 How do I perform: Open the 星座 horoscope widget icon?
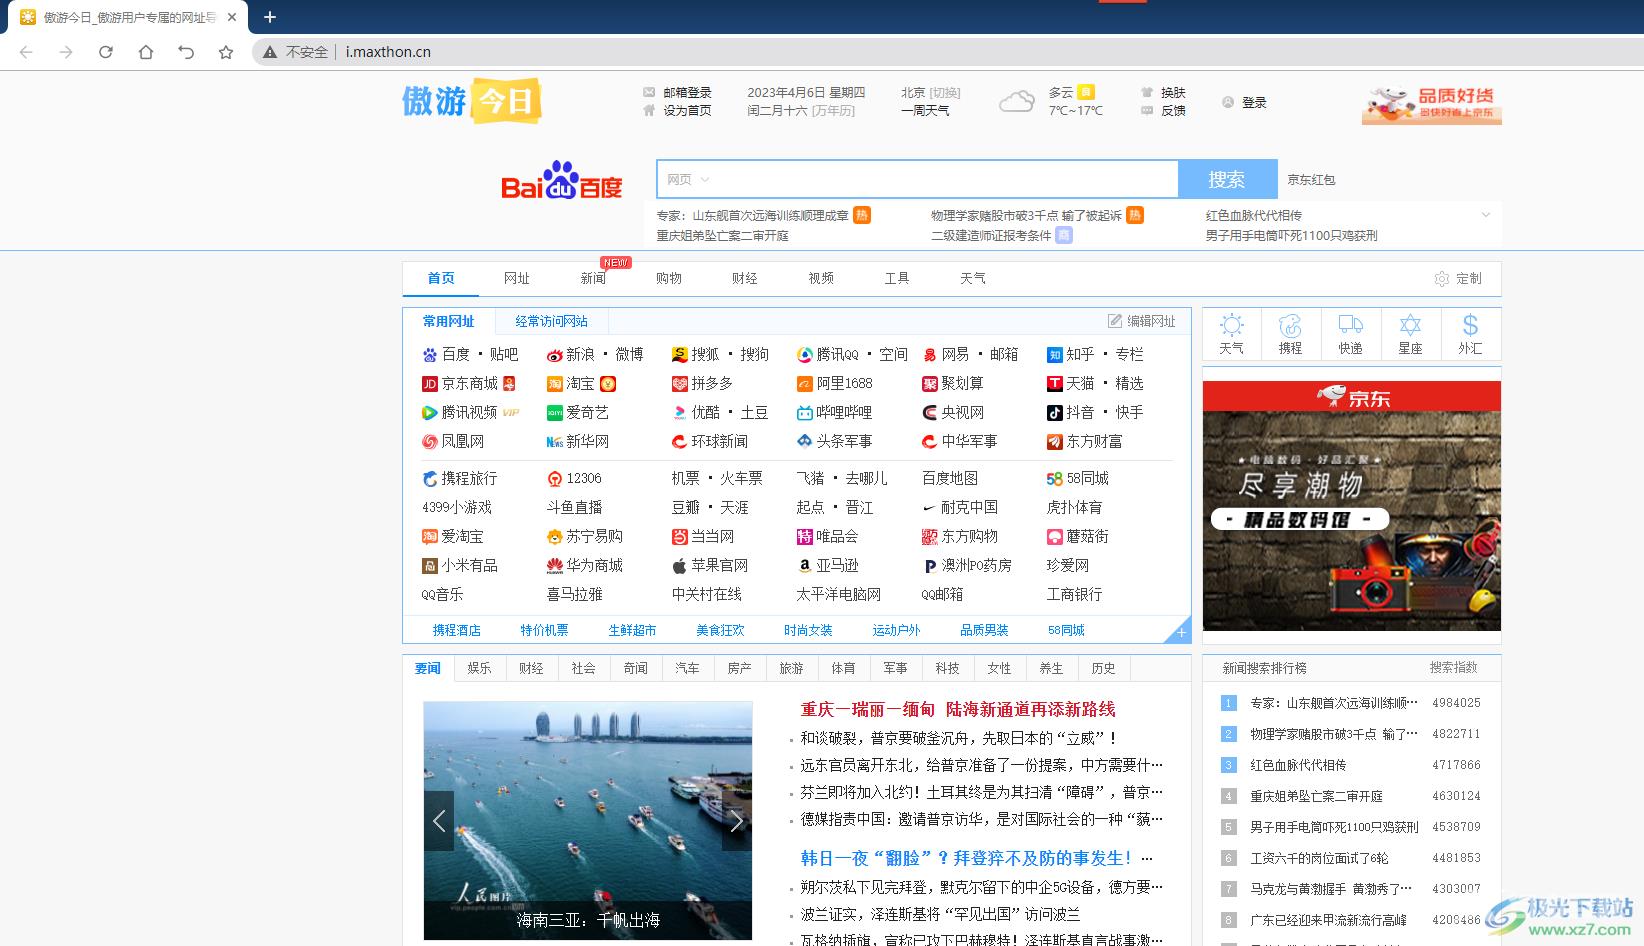(1411, 334)
